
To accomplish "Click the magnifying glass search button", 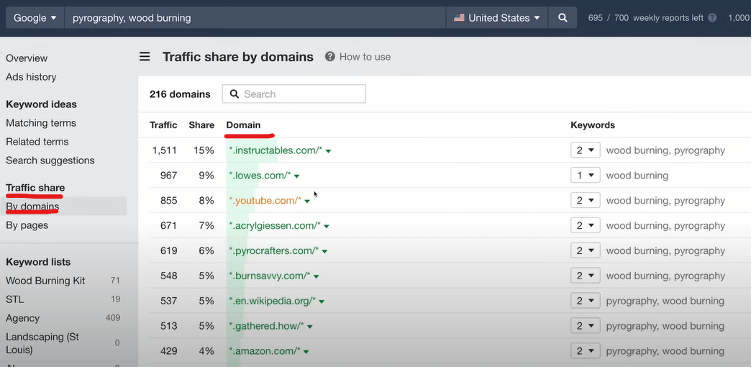I will click(563, 18).
